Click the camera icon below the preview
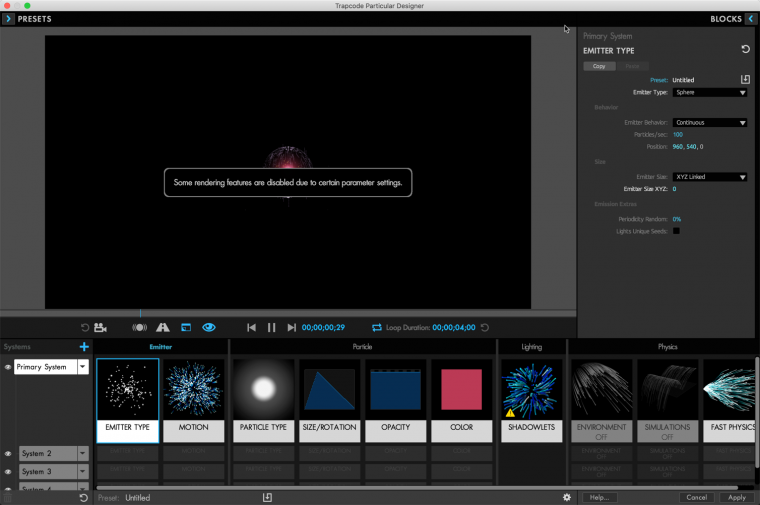 point(100,328)
